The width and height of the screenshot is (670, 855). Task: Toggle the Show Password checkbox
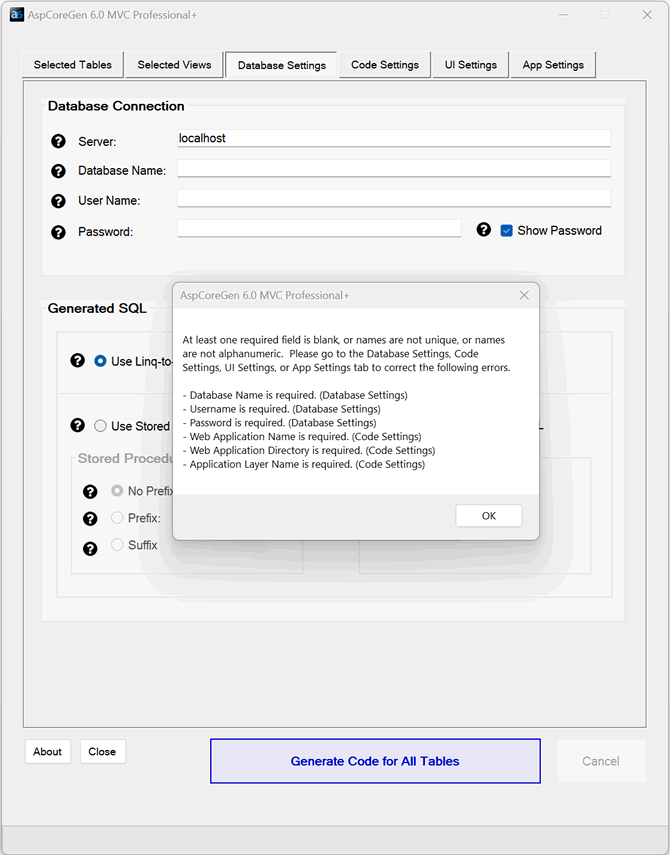coord(506,231)
